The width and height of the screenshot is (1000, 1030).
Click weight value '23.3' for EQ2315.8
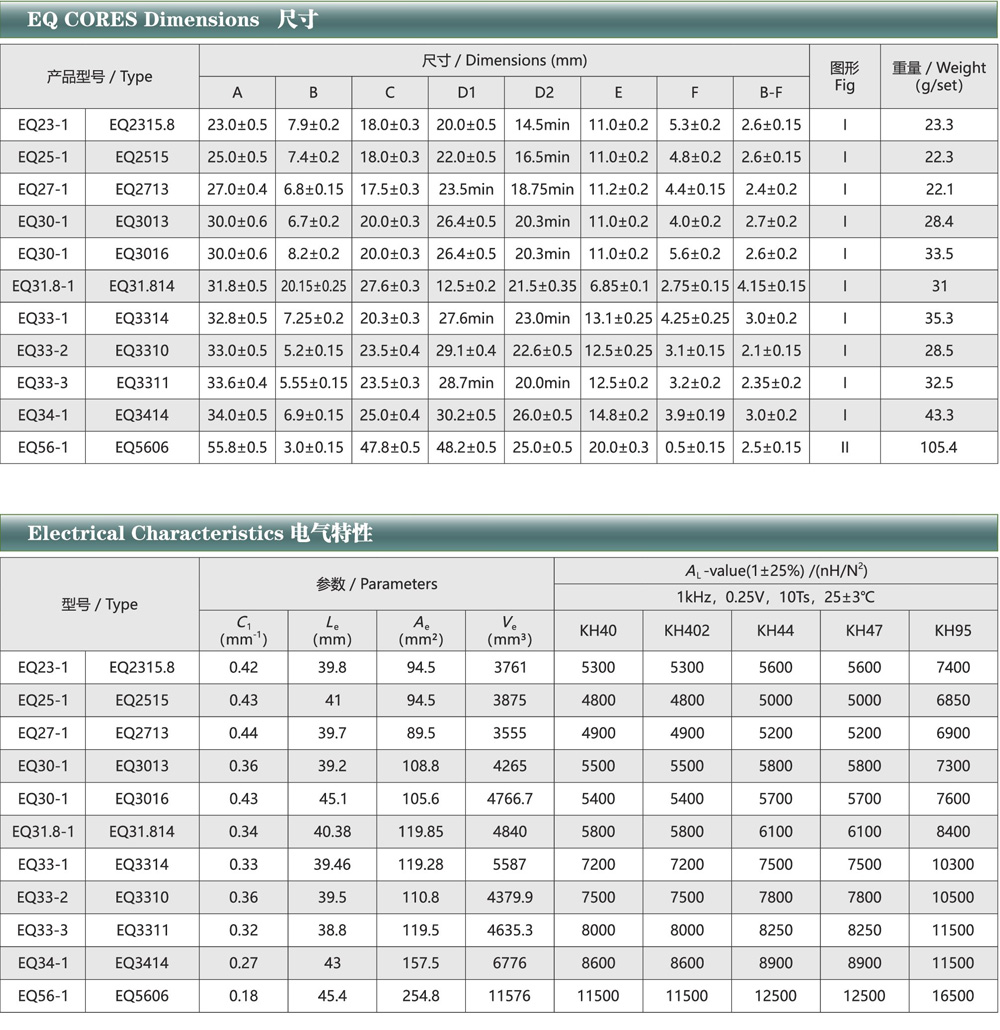pyautogui.click(x=939, y=125)
